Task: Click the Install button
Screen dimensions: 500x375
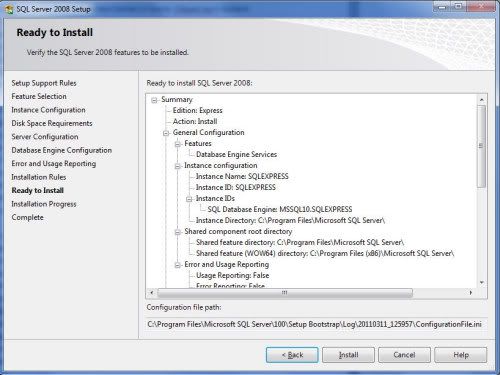Action: (348, 355)
